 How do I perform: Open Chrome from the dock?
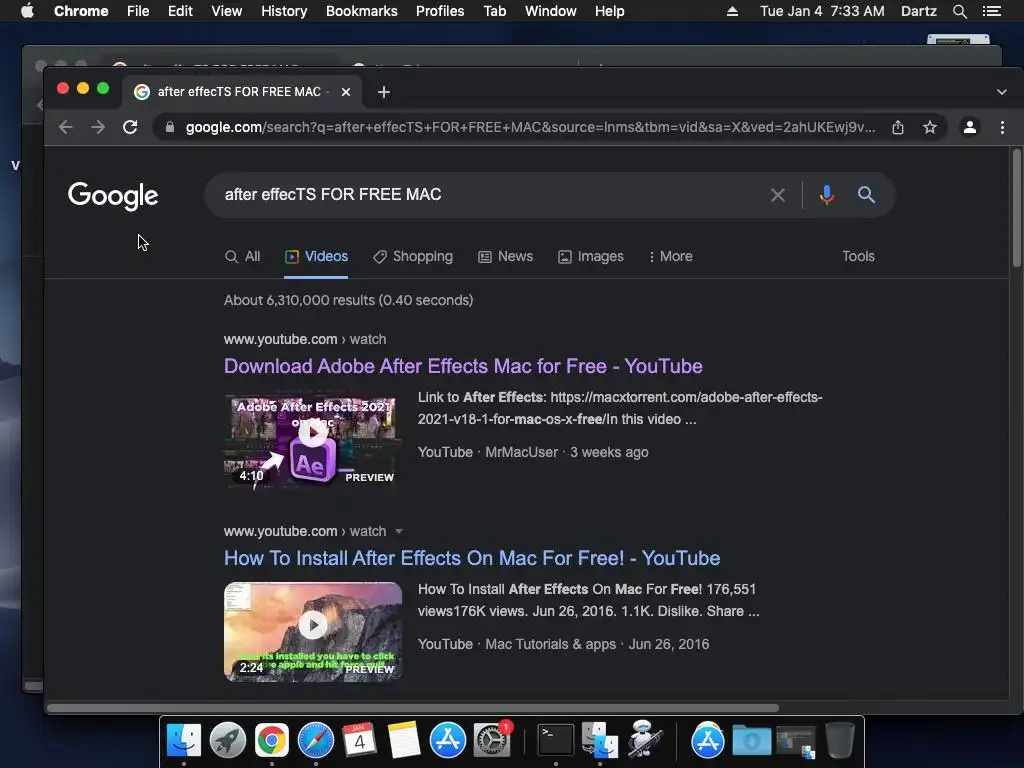pyautogui.click(x=272, y=740)
